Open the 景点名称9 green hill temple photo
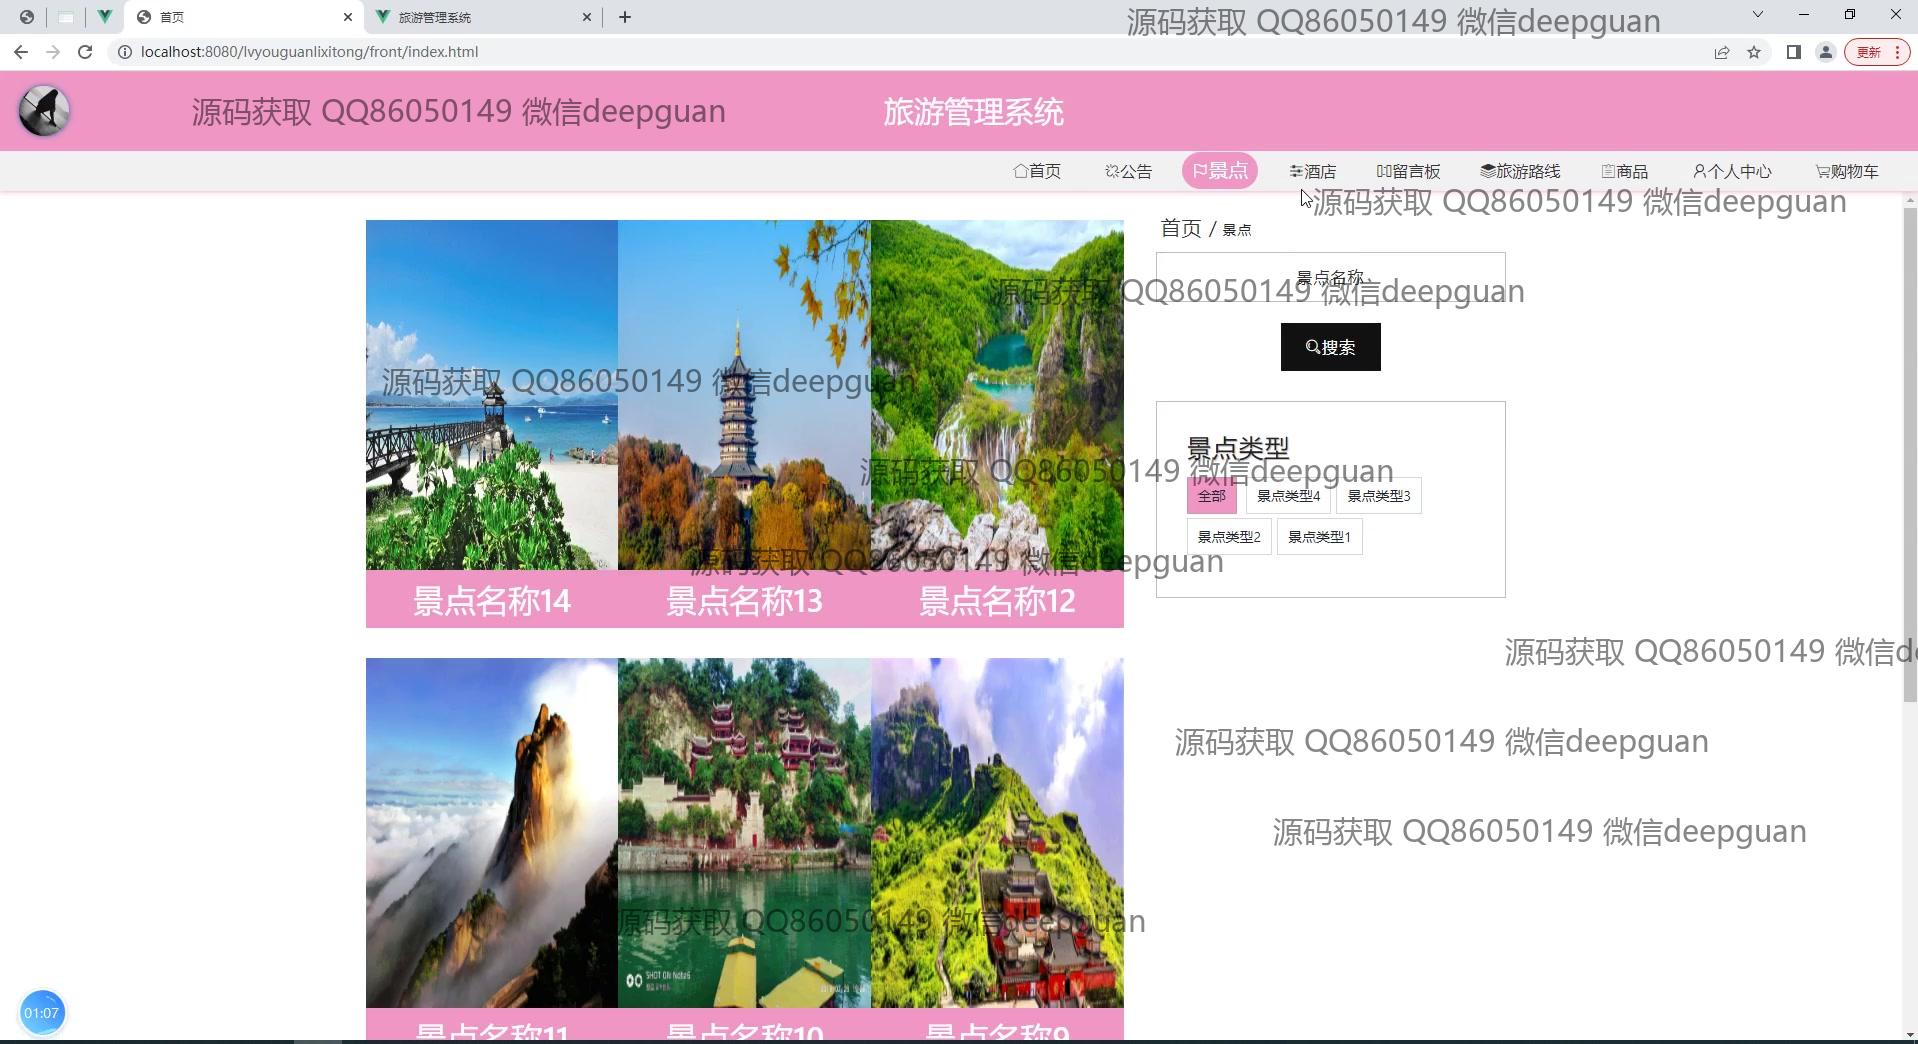This screenshot has height=1044, width=1918. pyautogui.click(x=997, y=833)
